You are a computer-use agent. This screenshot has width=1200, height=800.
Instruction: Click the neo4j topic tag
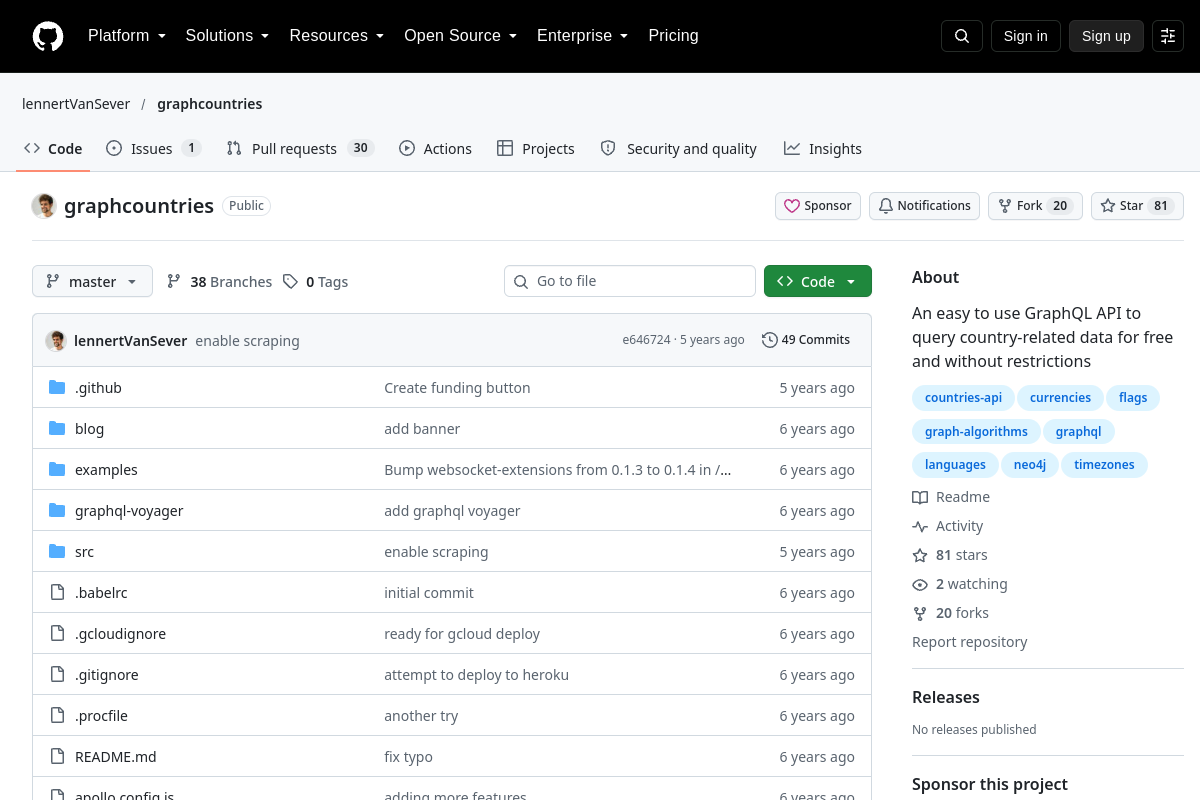[1029, 465]
